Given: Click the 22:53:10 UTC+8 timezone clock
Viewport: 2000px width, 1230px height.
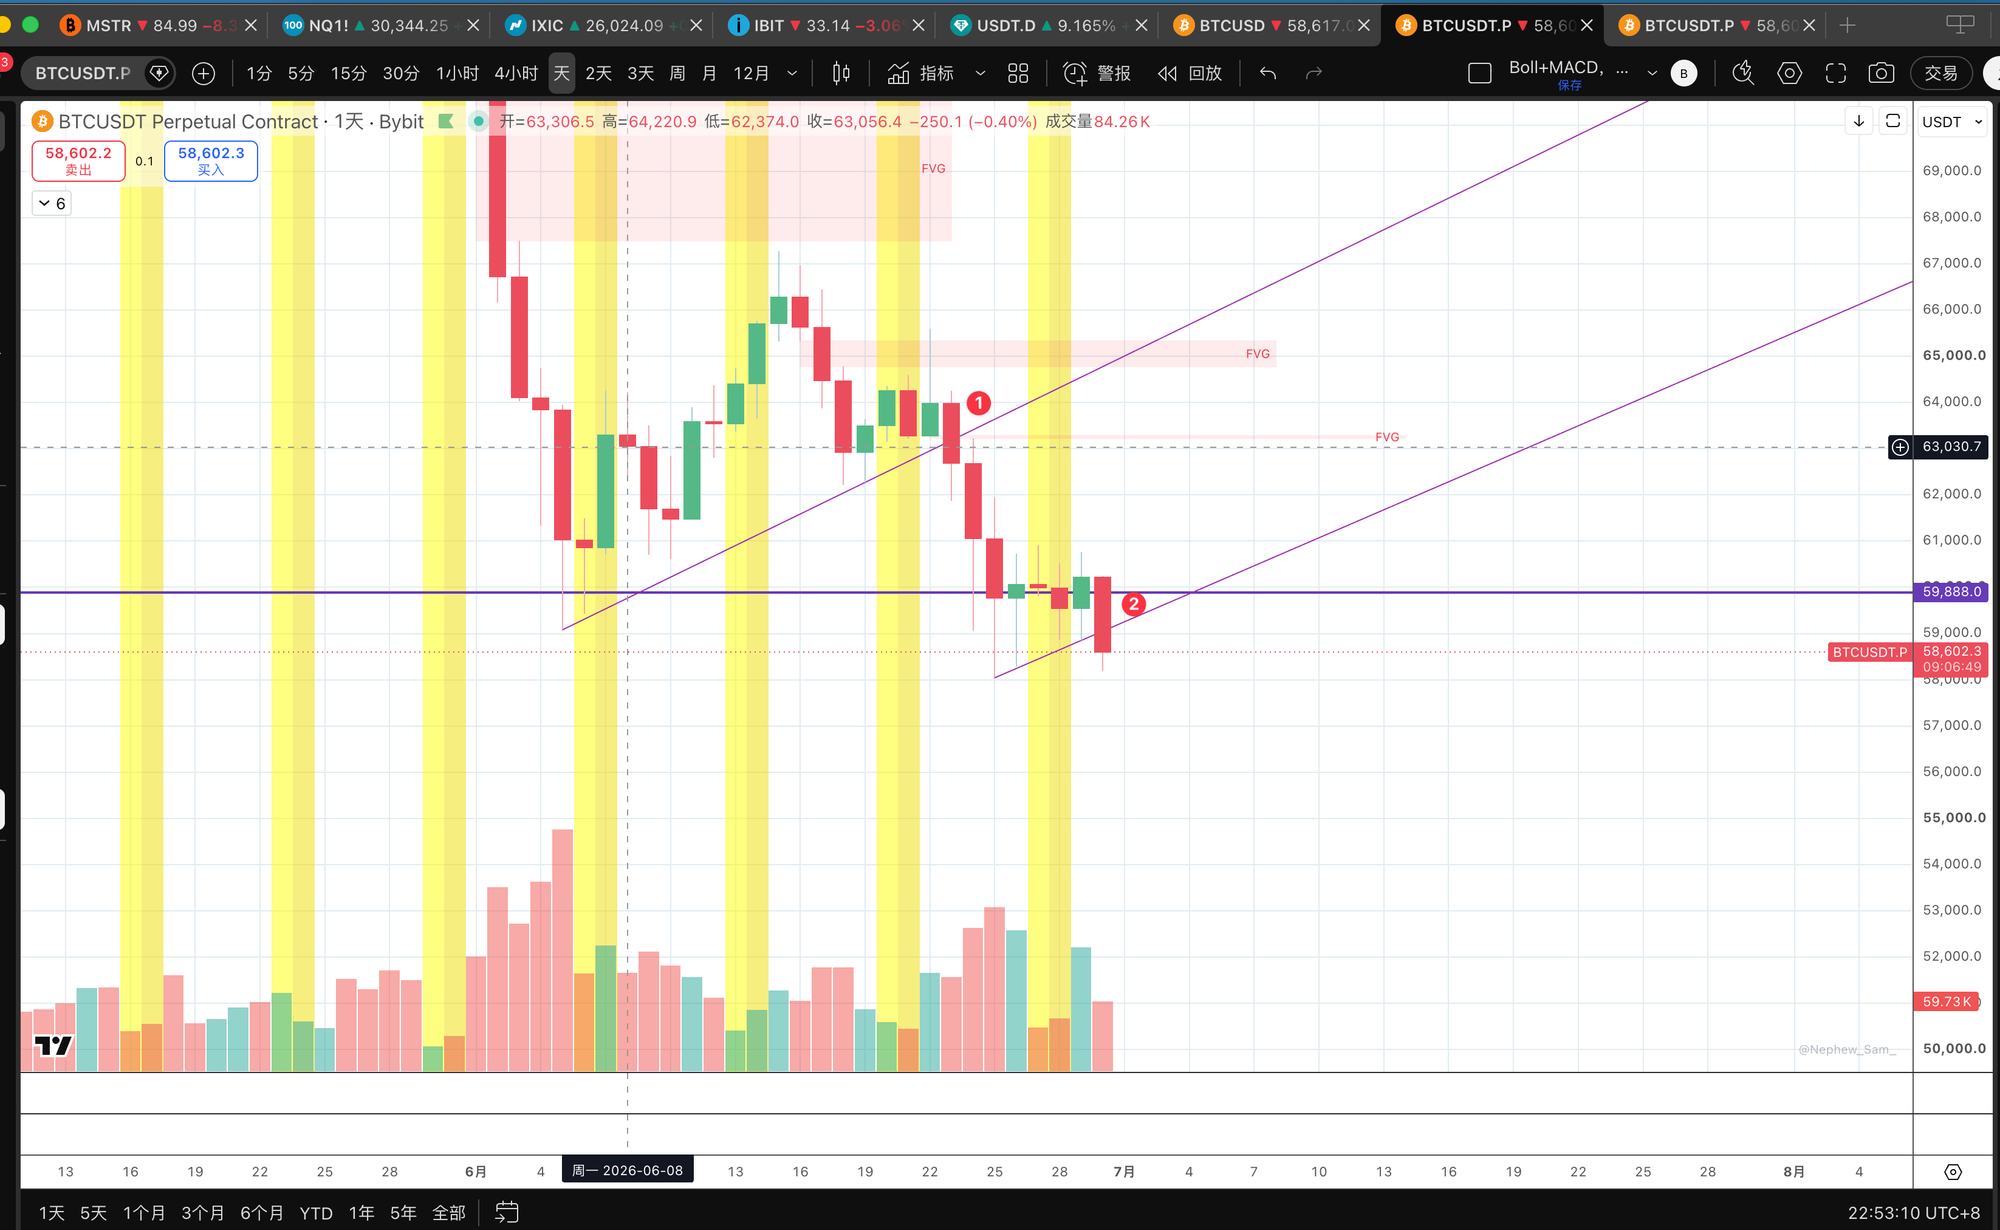Looking at the screenshot, I should click(1913, 1212).
